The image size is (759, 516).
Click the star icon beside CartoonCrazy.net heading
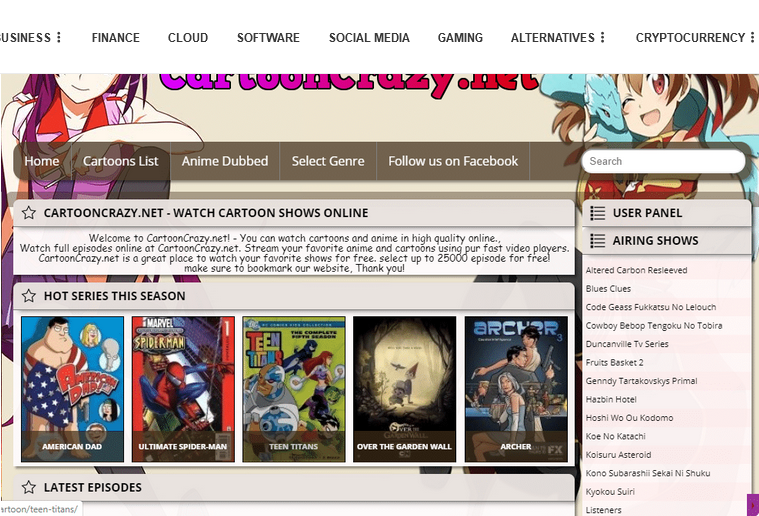tap(29, 213)
